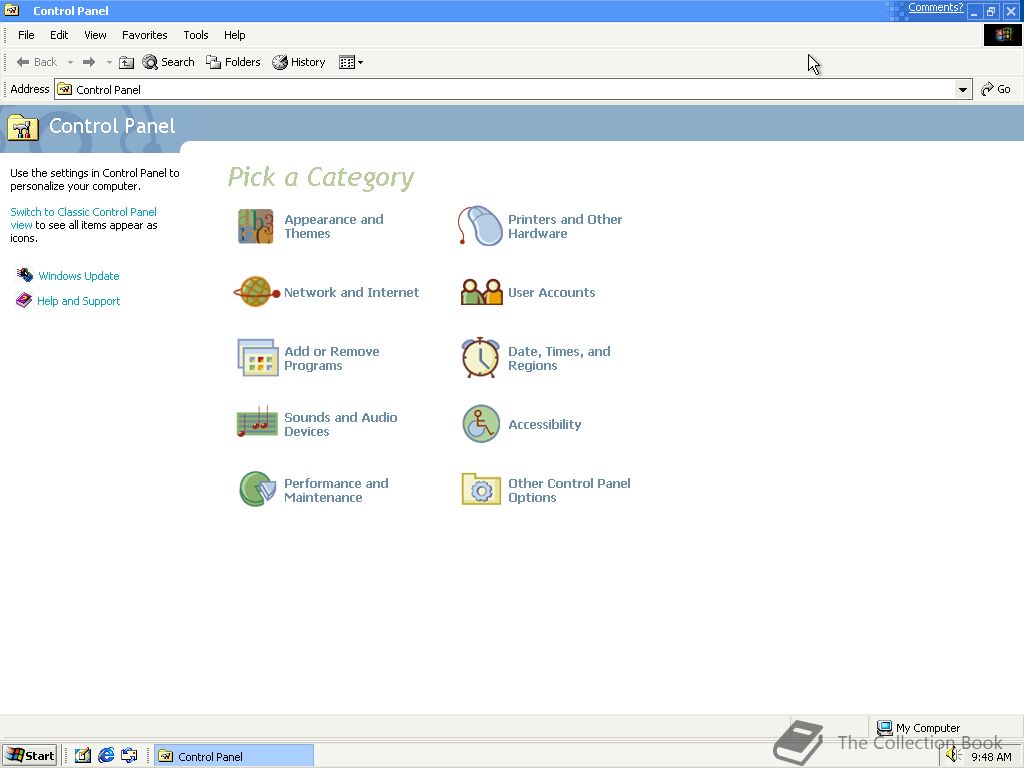Click the Windows flag logo throbber
The image size is (1024, 768).
1002,35
